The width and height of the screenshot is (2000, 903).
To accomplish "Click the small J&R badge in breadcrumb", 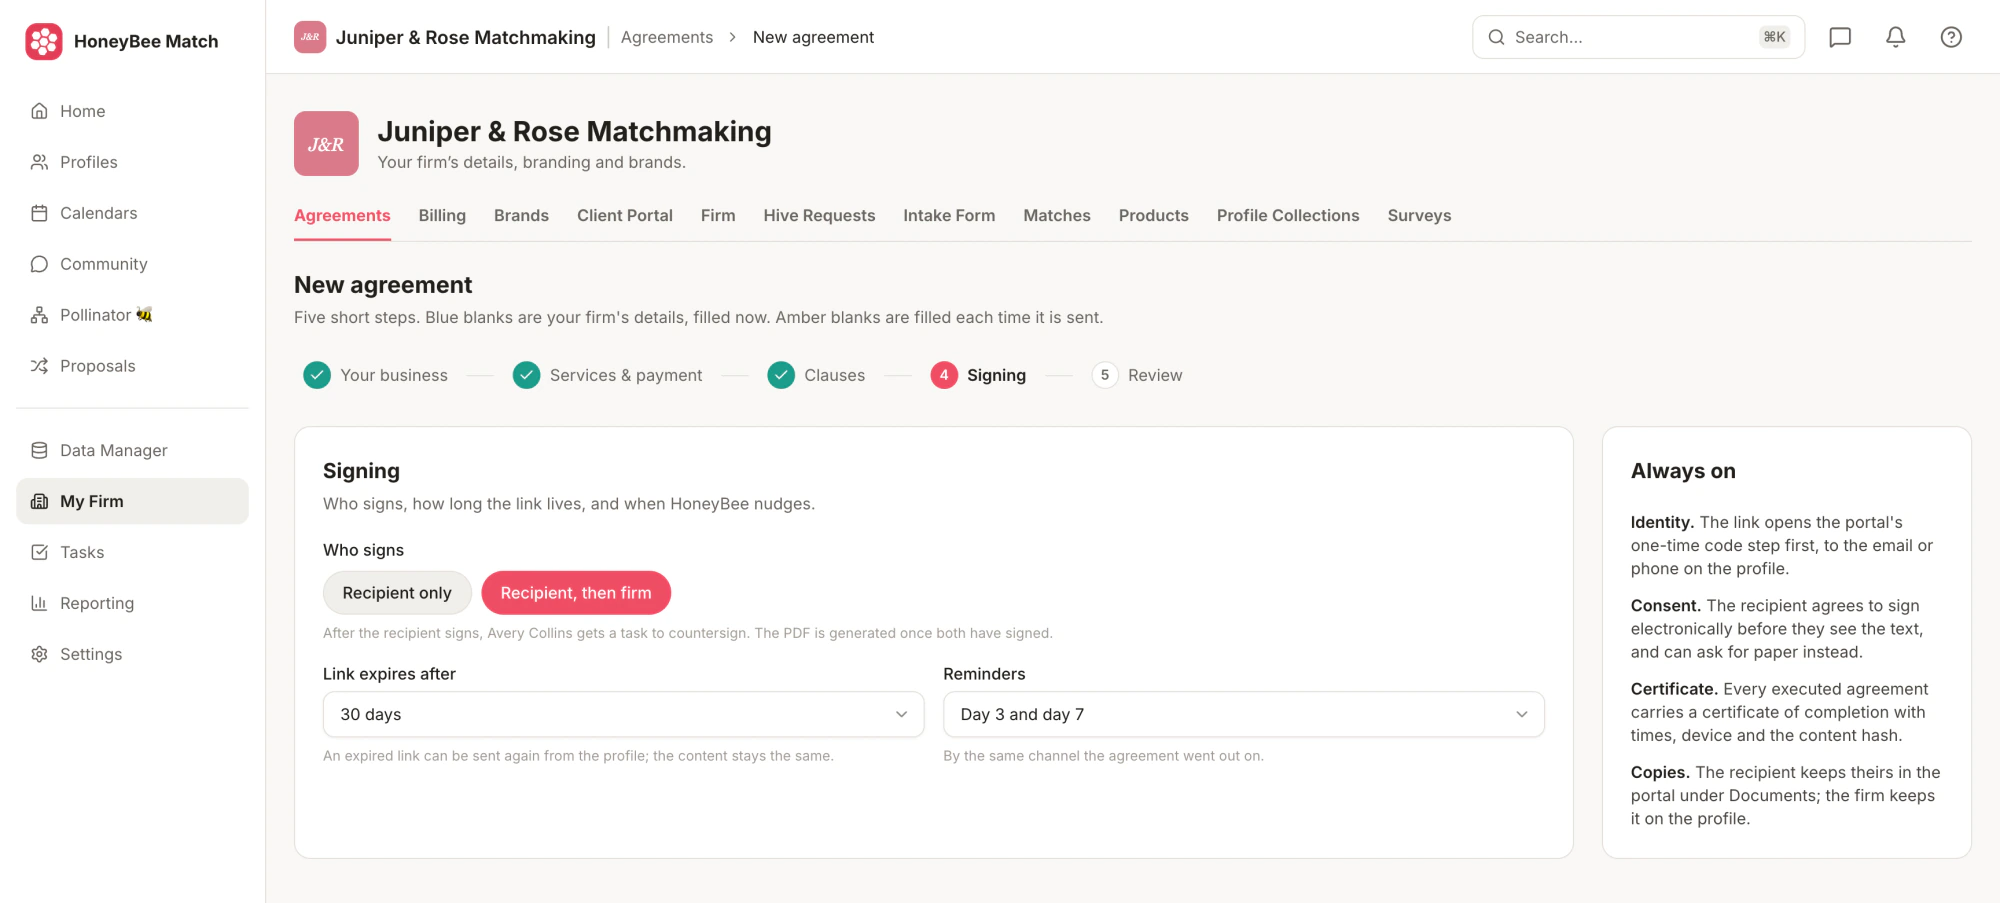I will click(310, 37).
